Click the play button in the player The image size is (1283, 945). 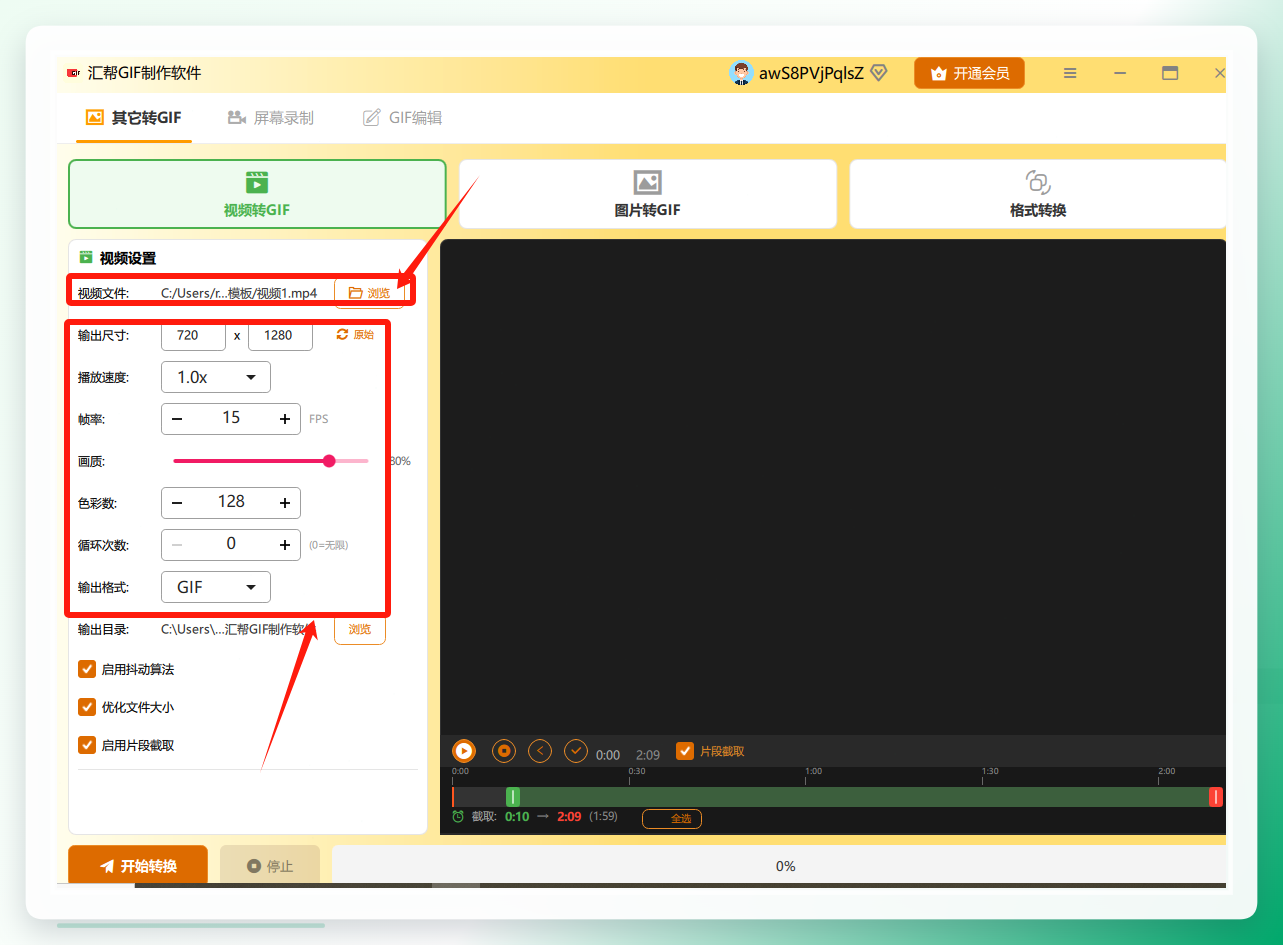(x=464, y=750)
